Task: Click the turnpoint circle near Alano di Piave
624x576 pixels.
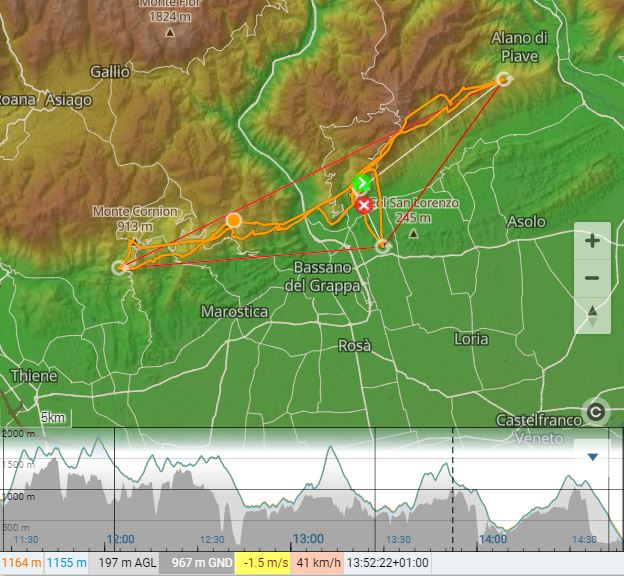Action: click(x=503, y=79)
